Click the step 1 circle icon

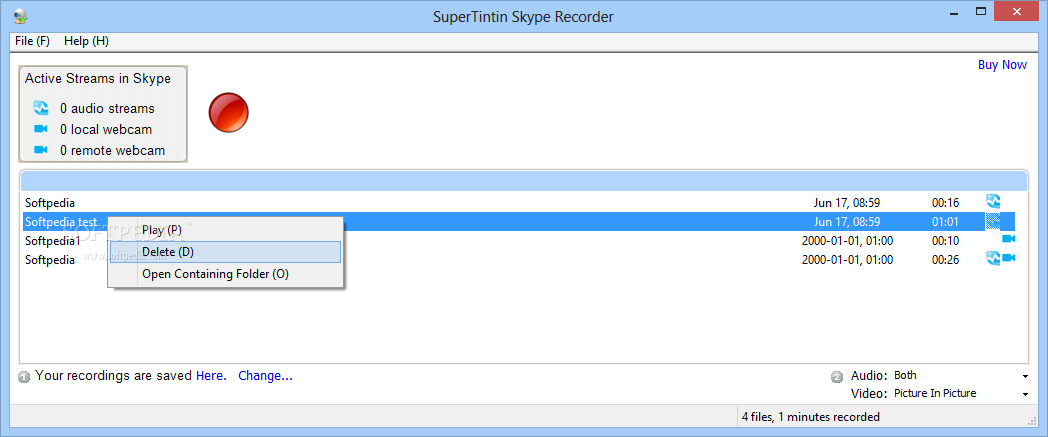click(25, 377)
